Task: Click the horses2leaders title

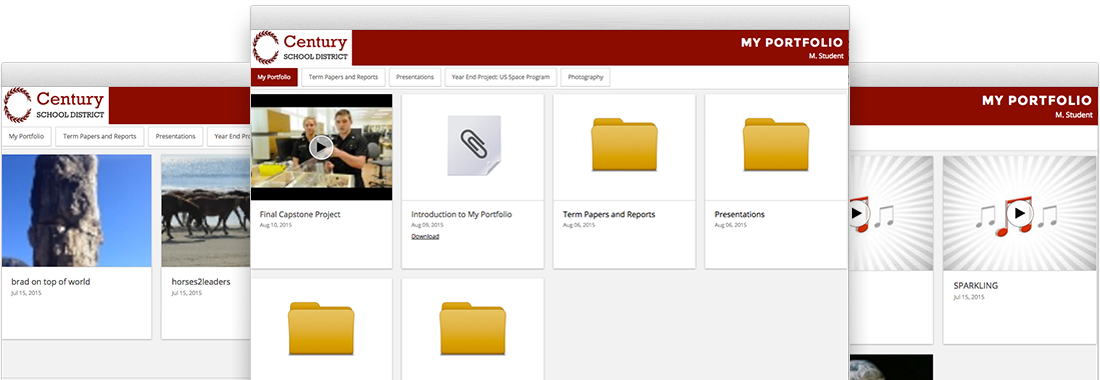Action: [201, 282]
